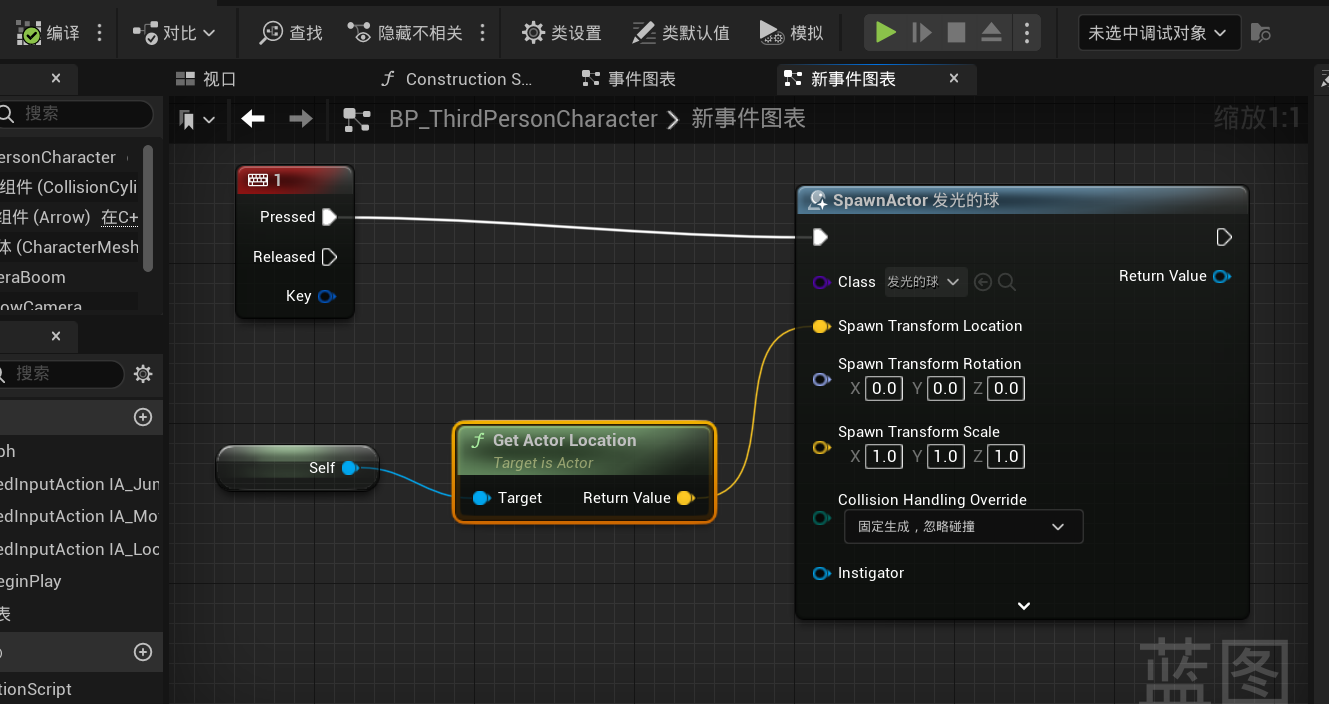Close the Components panel tab
Screen dimensions: 1329x704
[56, 78]
